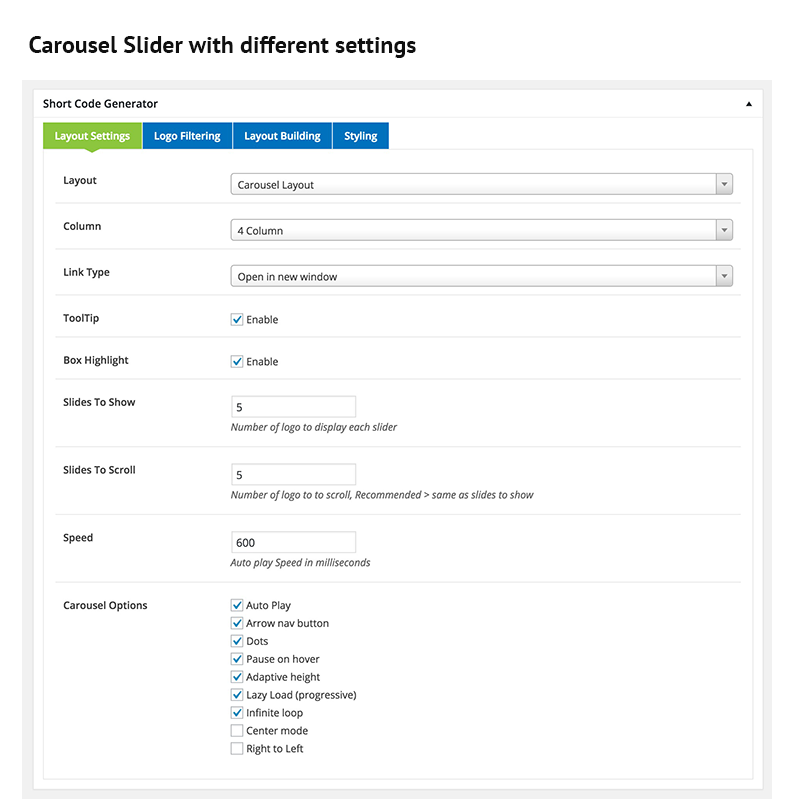800x811 pixels.
Task: Click the Slides To Show field
Action: coord(293,407)
